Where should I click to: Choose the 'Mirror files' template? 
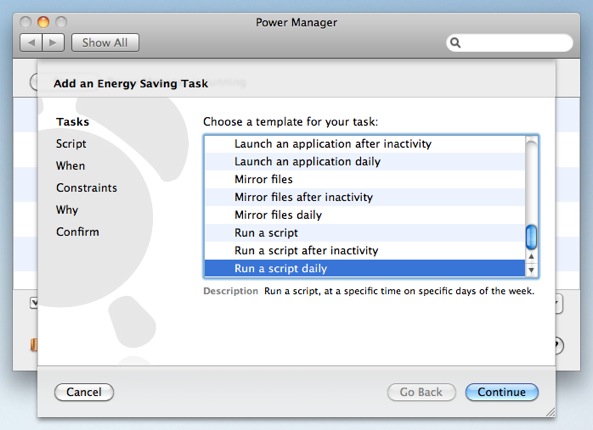click(365, 179)
